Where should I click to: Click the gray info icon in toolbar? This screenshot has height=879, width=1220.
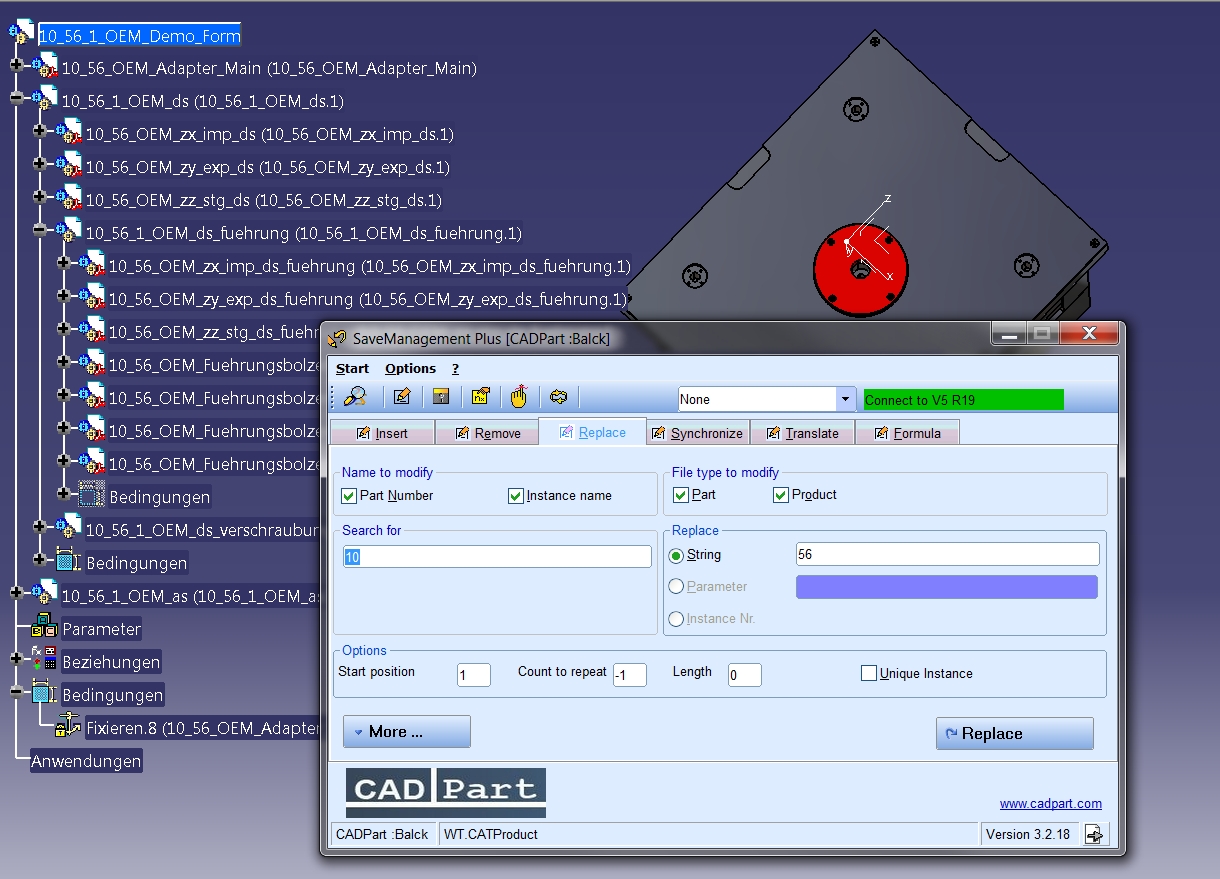pos(441,397)
